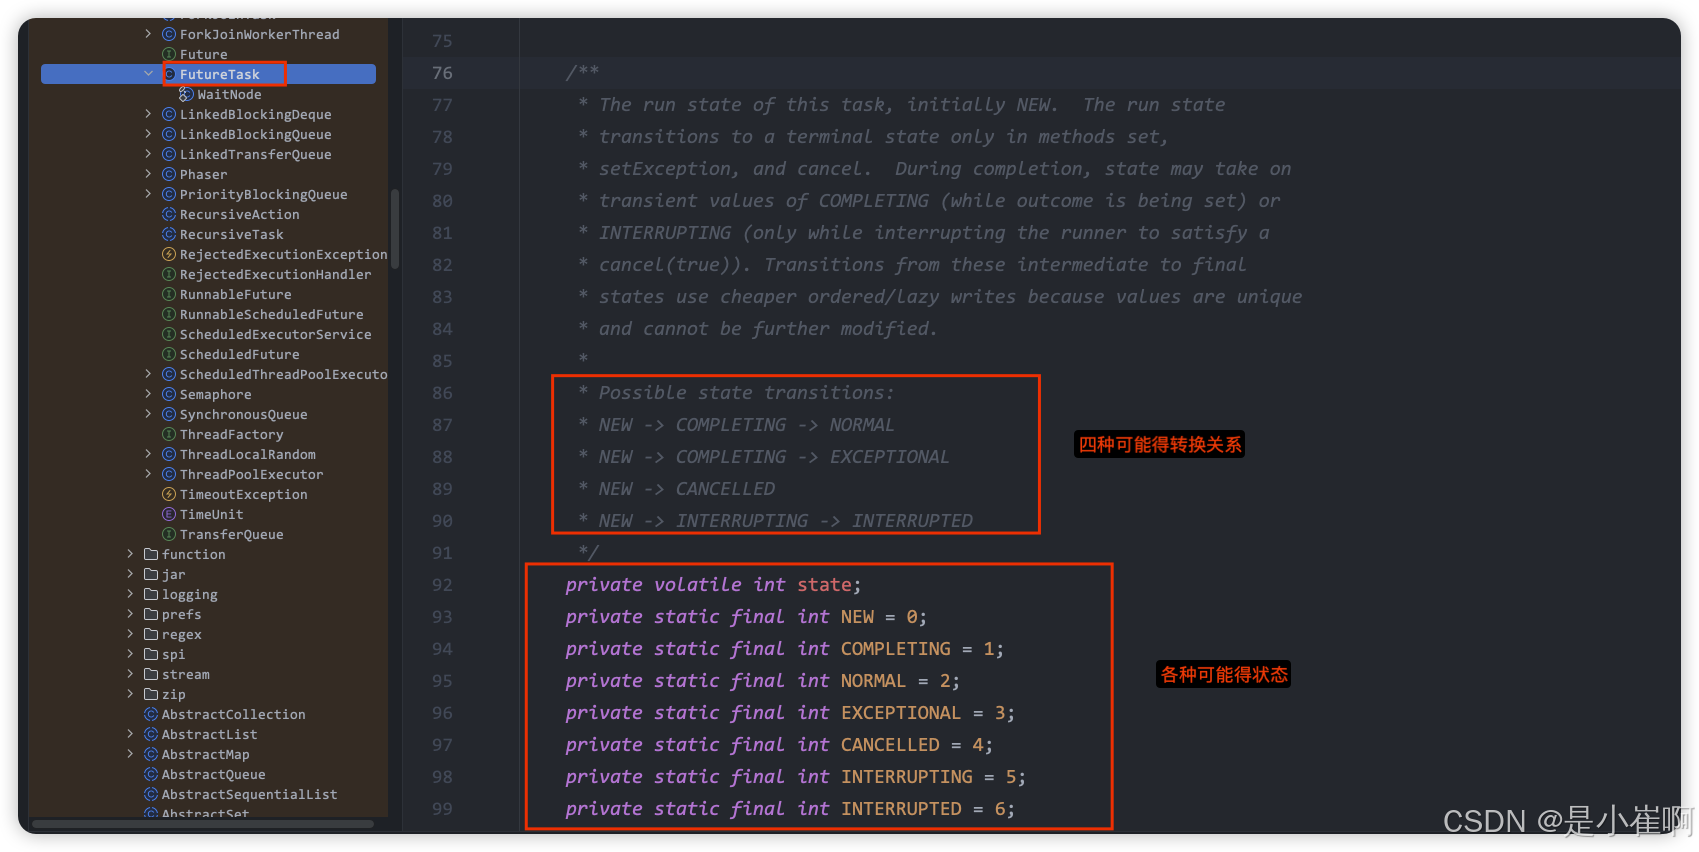The image size is (1699, 852).
Task: Click the ThreadFactory interface icon
Action: (169, 434)
